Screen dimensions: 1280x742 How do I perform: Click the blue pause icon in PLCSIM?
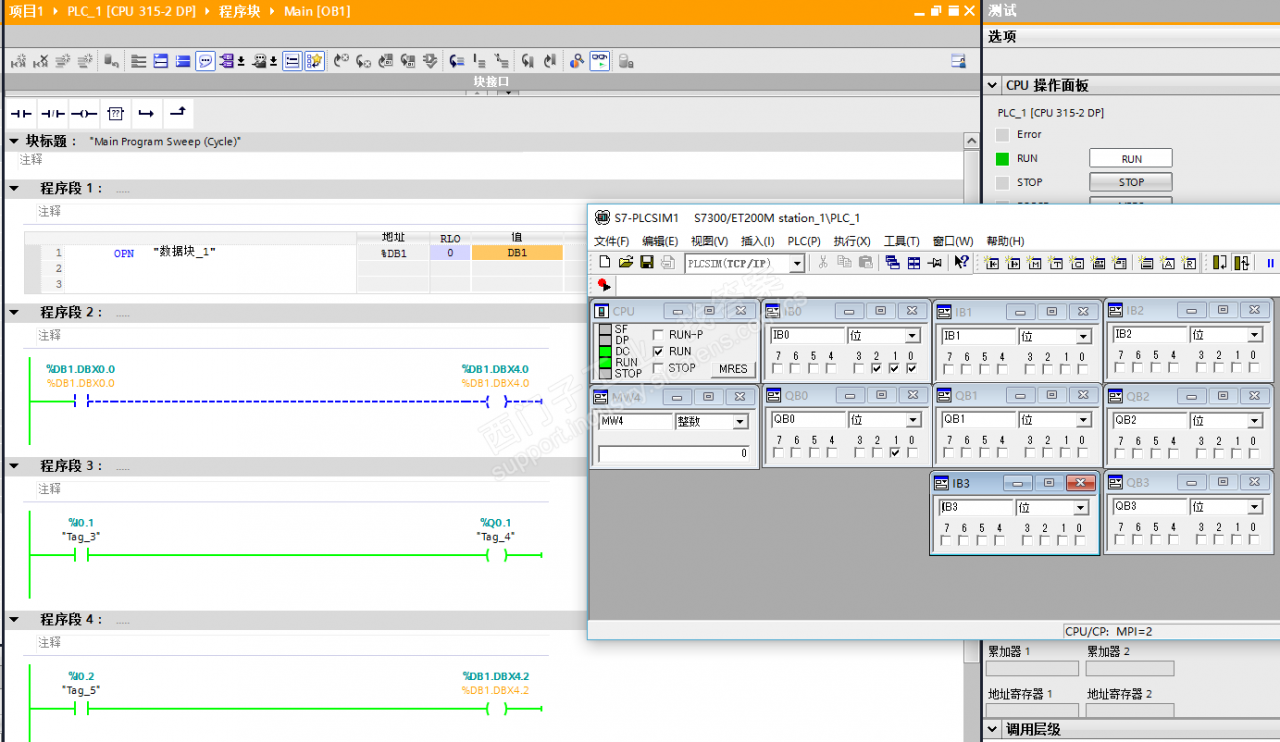coord(1271,263)
